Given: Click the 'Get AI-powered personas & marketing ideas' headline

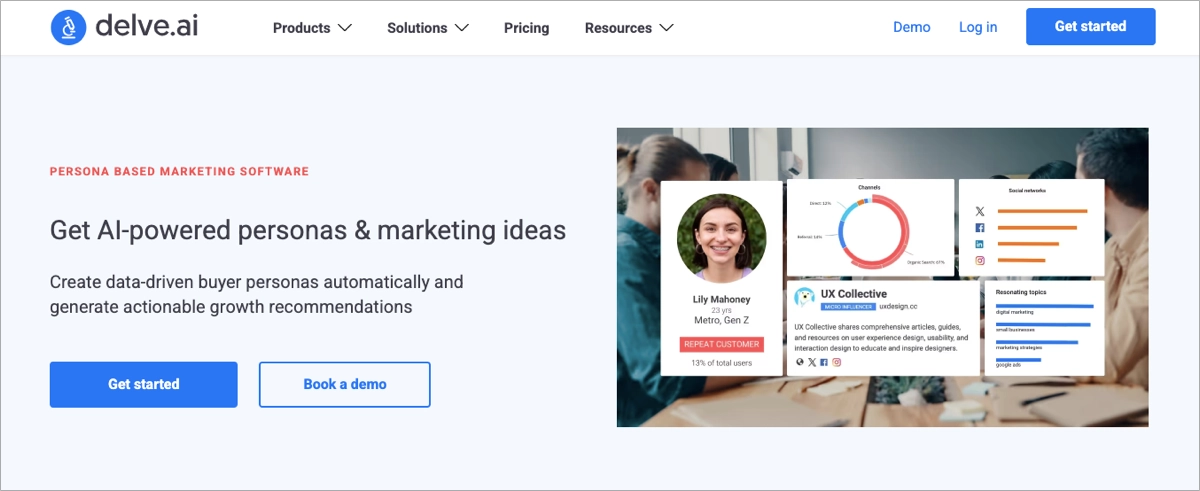Looking at the screenshot, I should 308,231.
